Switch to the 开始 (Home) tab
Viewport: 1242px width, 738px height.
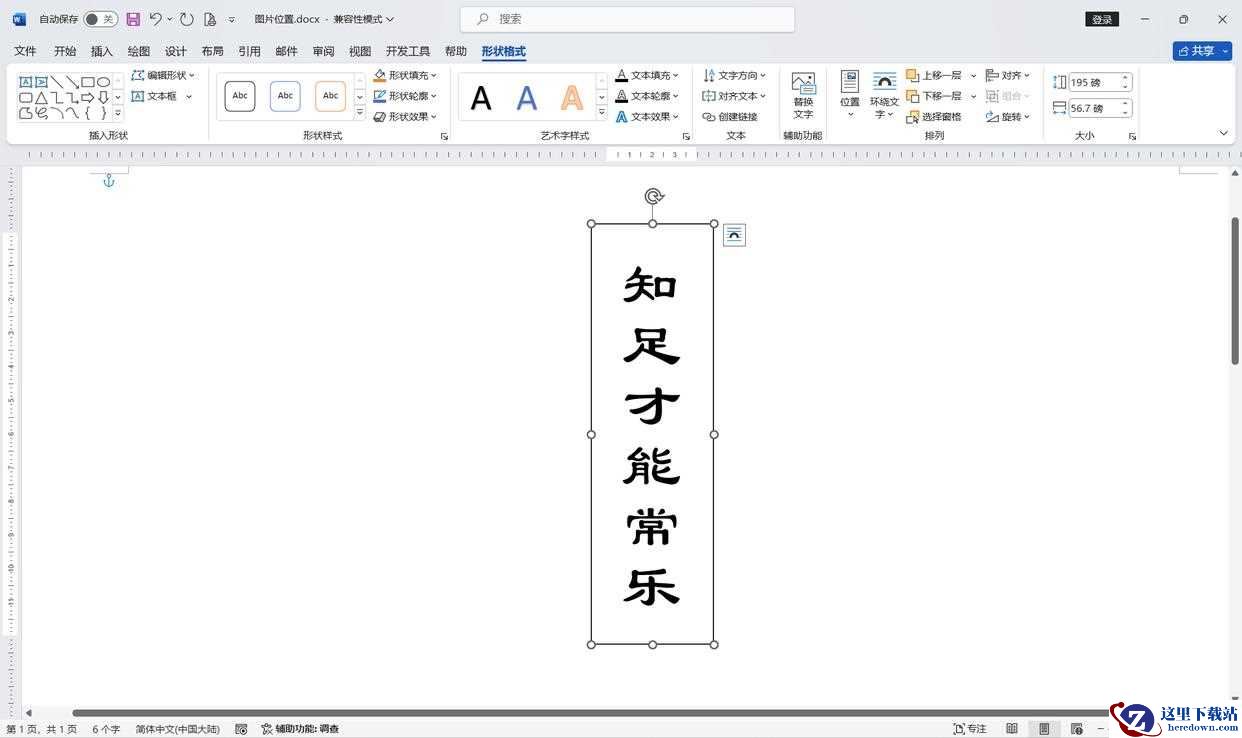pos(65,51)
